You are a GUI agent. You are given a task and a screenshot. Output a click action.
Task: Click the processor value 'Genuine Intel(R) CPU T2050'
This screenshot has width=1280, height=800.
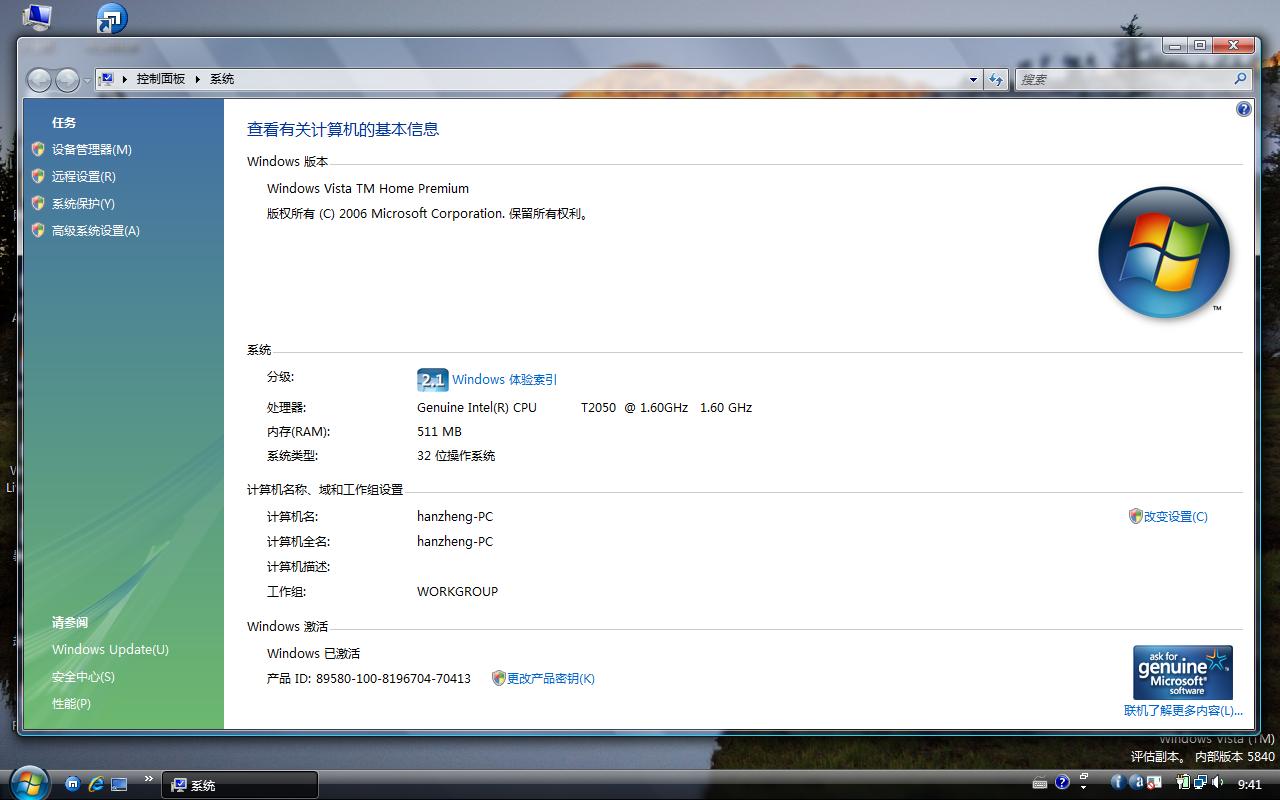[516, 408]
